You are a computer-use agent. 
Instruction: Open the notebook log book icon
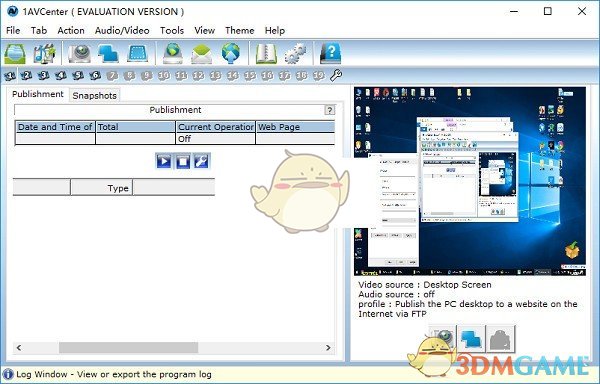(266, 54)
